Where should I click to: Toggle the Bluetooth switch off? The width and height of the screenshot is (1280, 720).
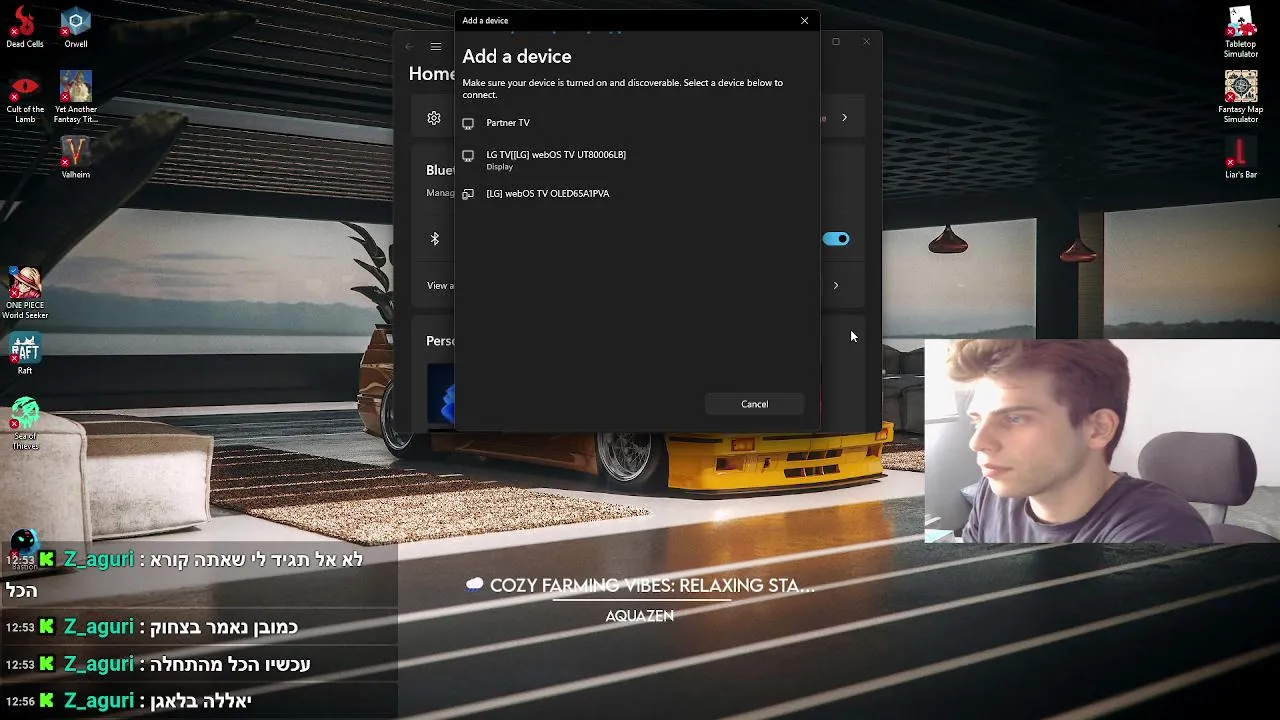tap(836, 239)
